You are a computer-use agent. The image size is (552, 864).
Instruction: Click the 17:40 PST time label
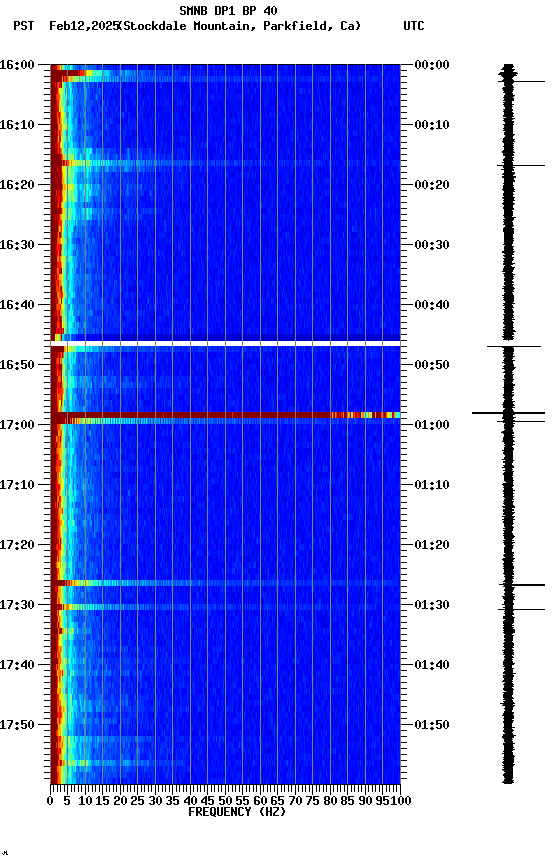point(17,666)
